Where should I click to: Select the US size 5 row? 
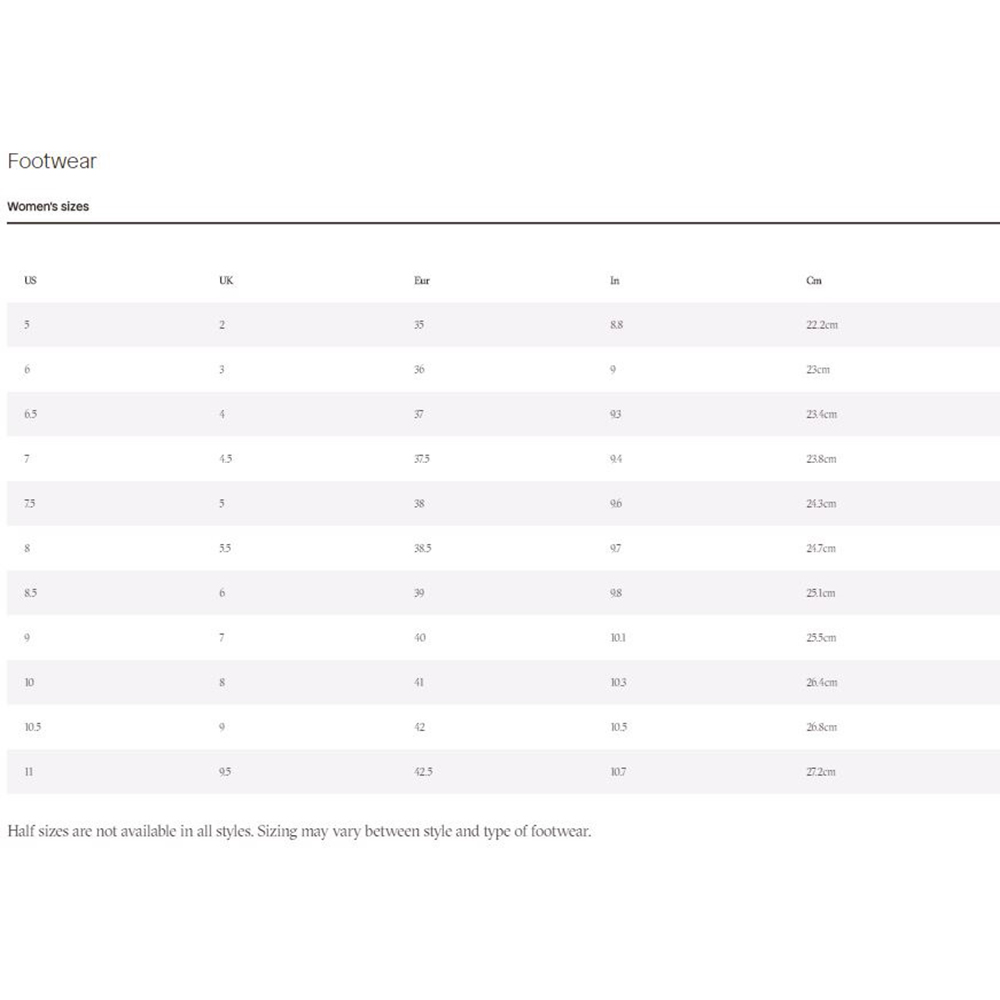[x=503, y=325]
